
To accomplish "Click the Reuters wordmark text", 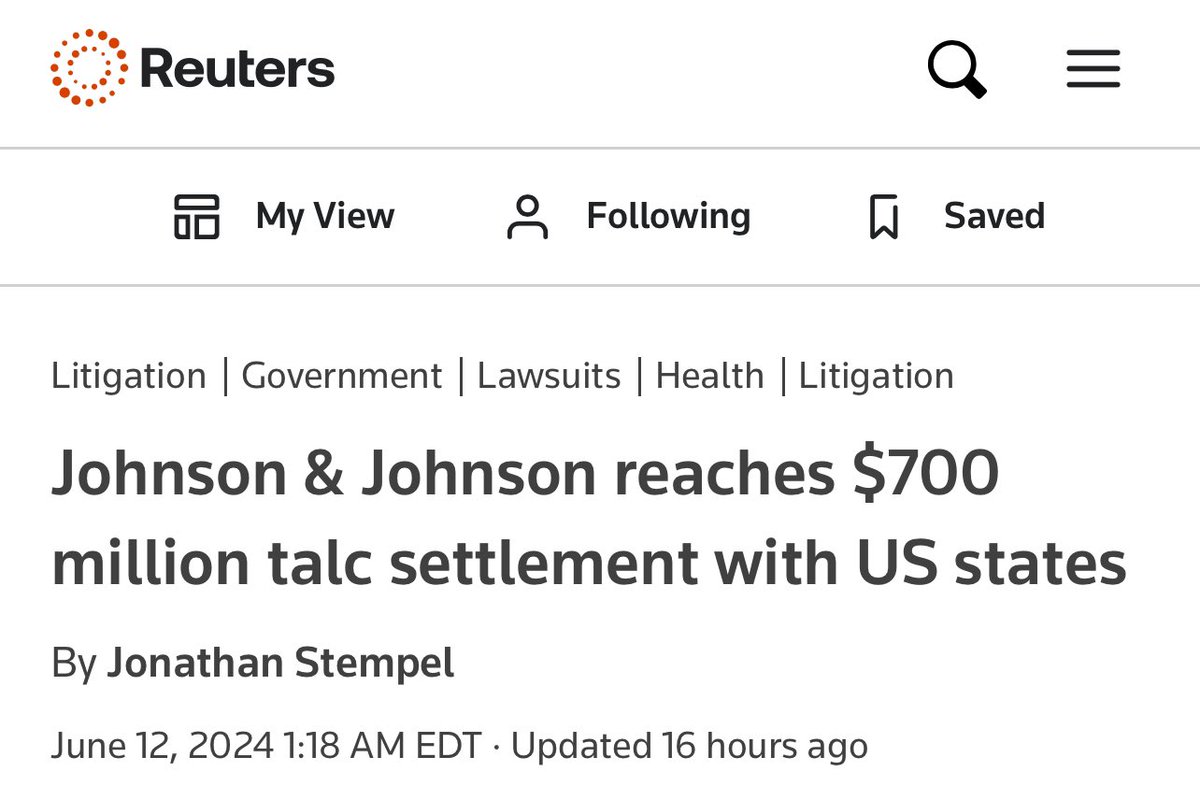I will point(237,69).
